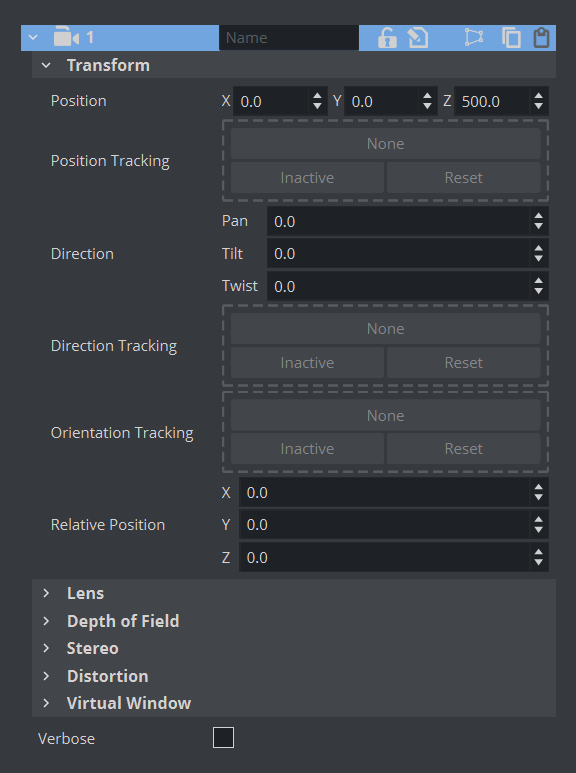Click None button under Position Tracking
Viewport: 576px width, 773px height.
pyautogui.click(x=386, y=143)
